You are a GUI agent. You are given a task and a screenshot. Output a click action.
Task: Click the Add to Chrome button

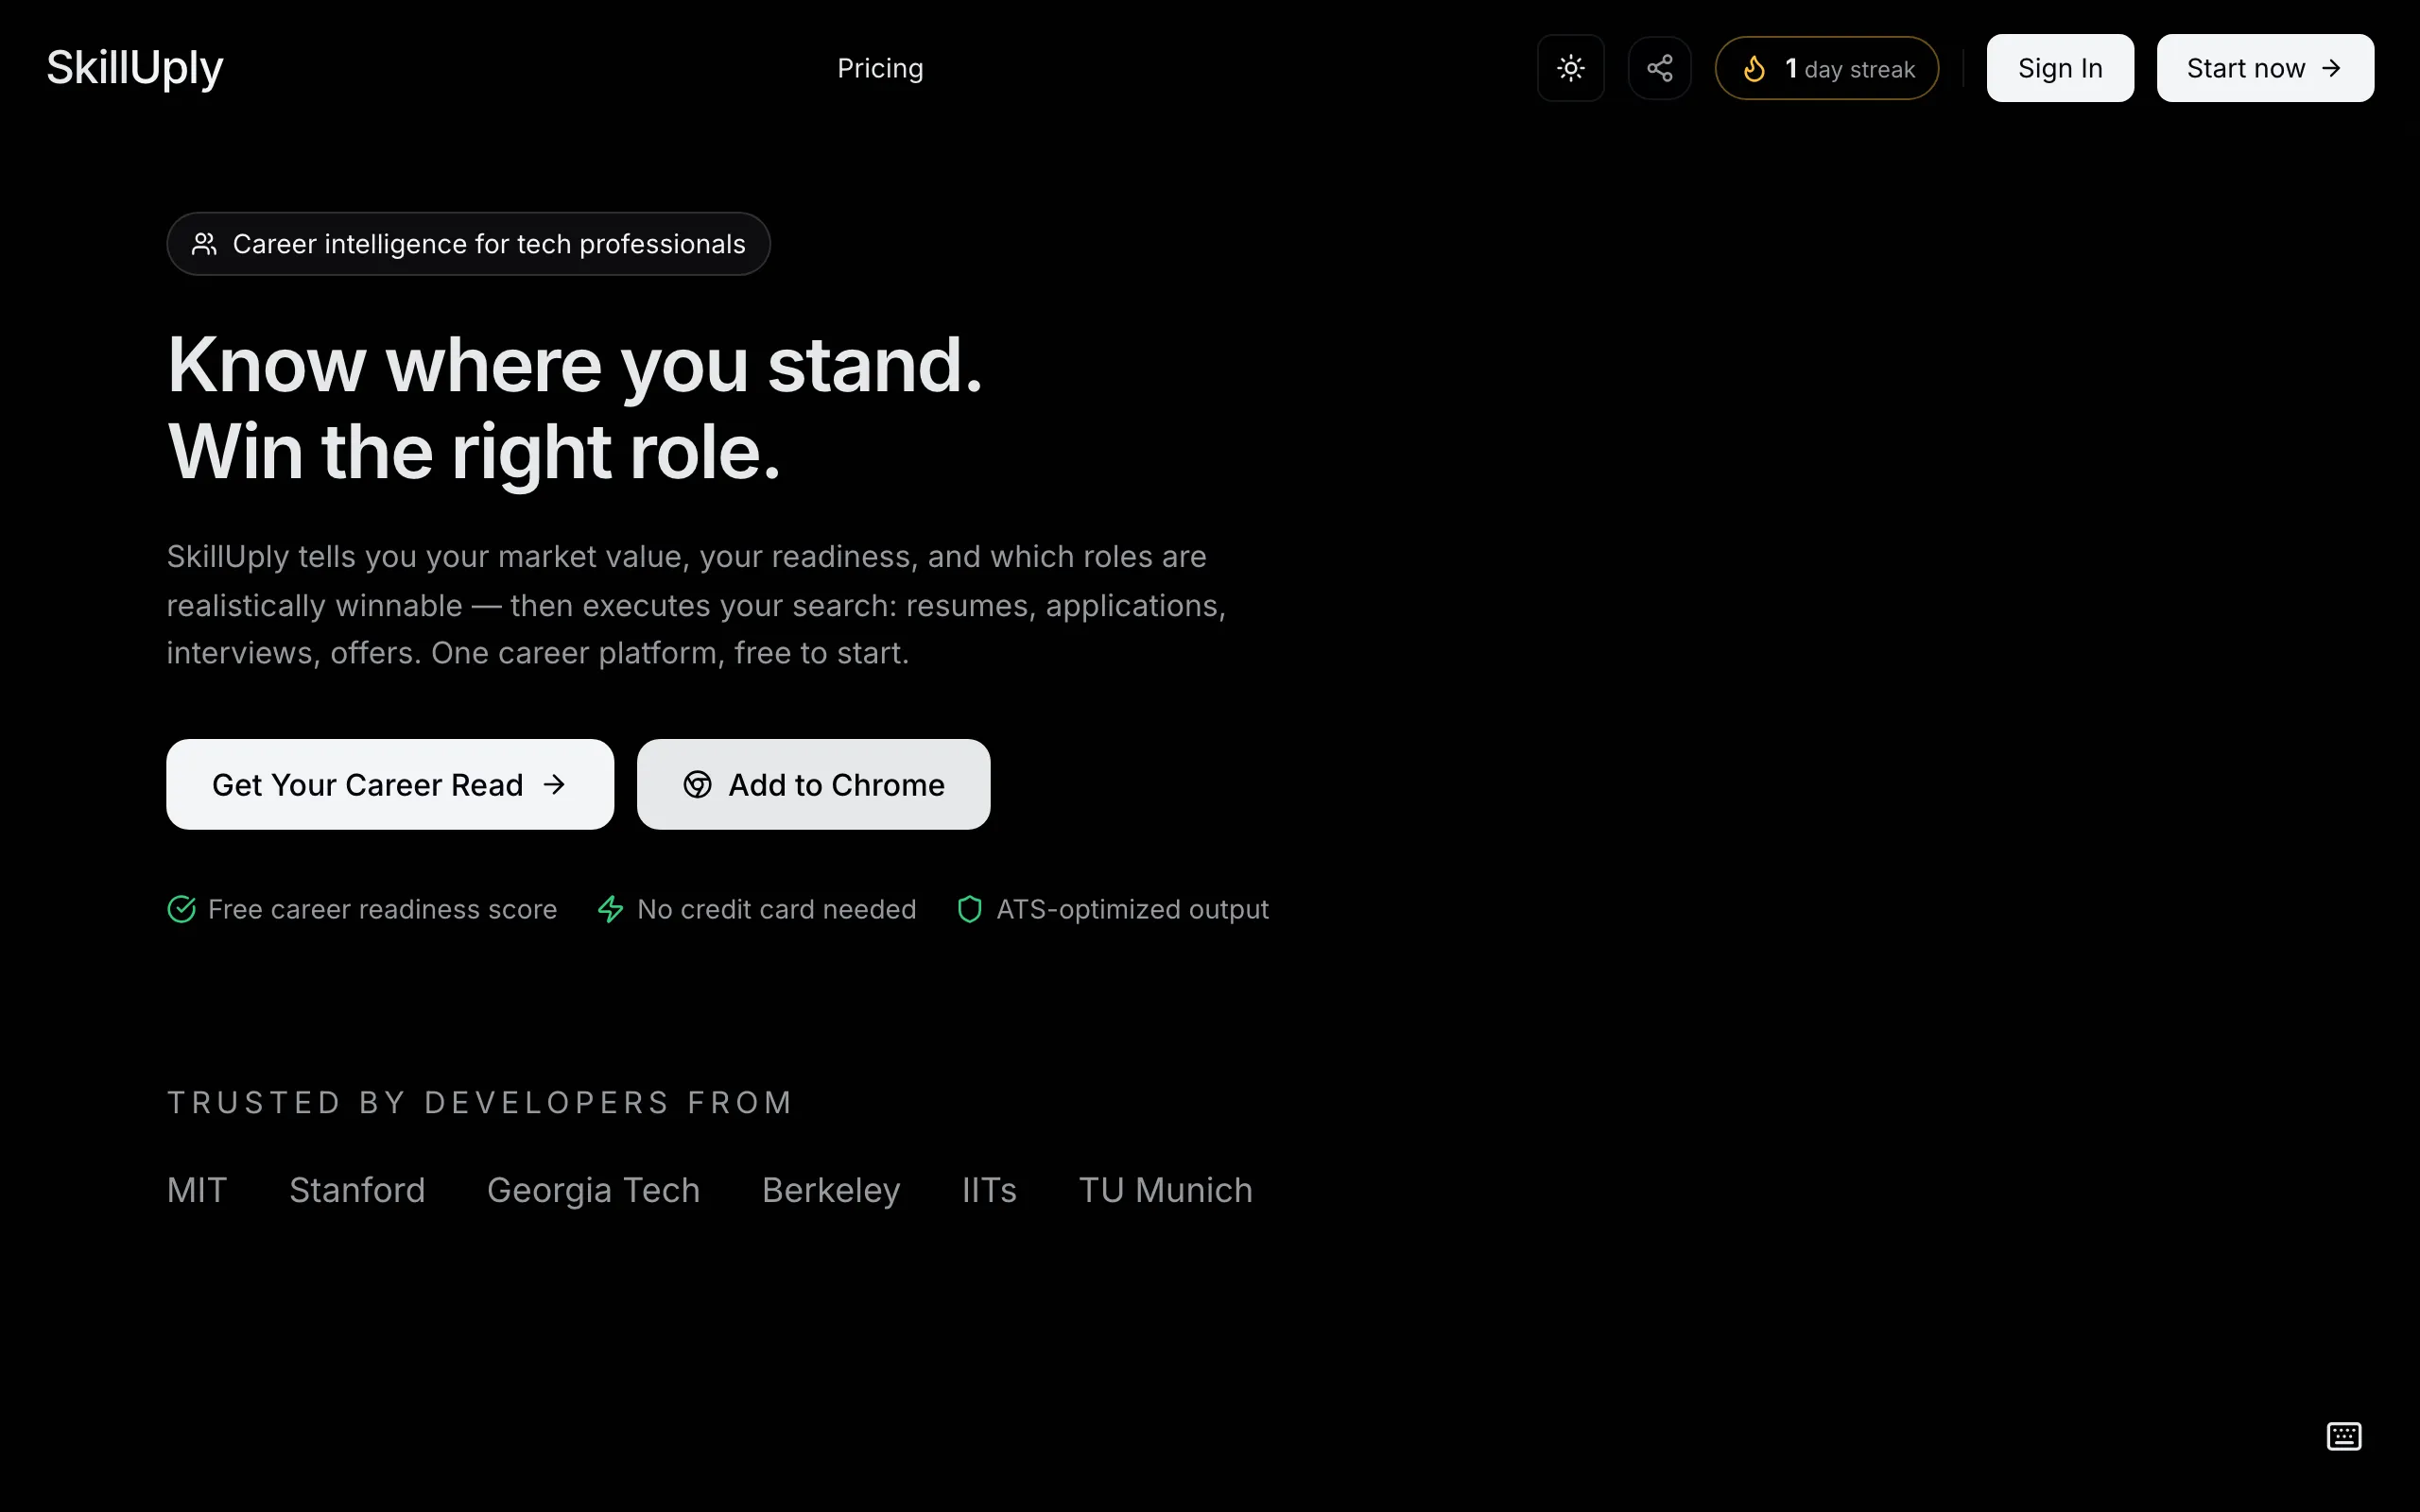[813, 784]
